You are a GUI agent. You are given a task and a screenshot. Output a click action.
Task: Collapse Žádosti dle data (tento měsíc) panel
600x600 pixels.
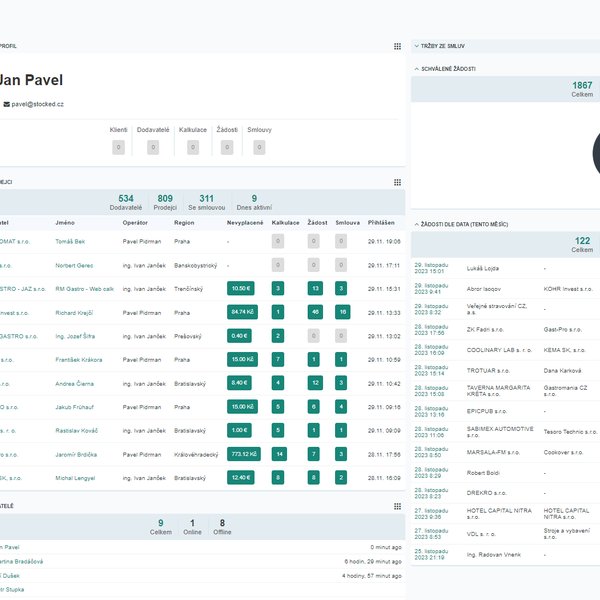416,222
